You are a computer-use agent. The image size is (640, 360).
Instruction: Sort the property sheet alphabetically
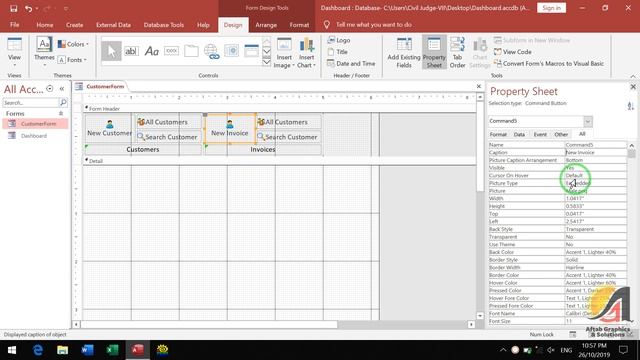click(x=631, y=106)
